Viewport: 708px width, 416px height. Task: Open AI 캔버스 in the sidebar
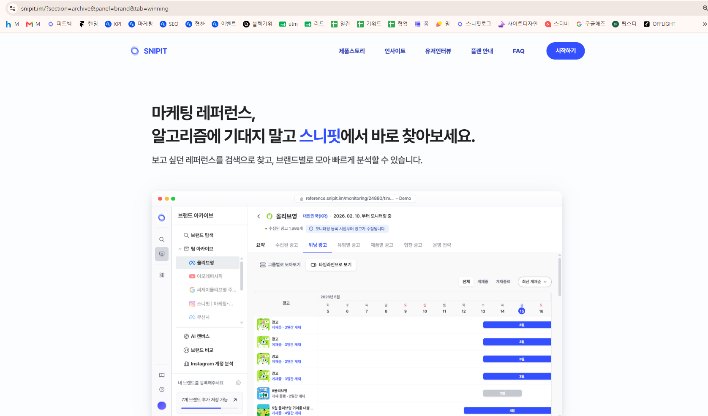click(197, 336)
